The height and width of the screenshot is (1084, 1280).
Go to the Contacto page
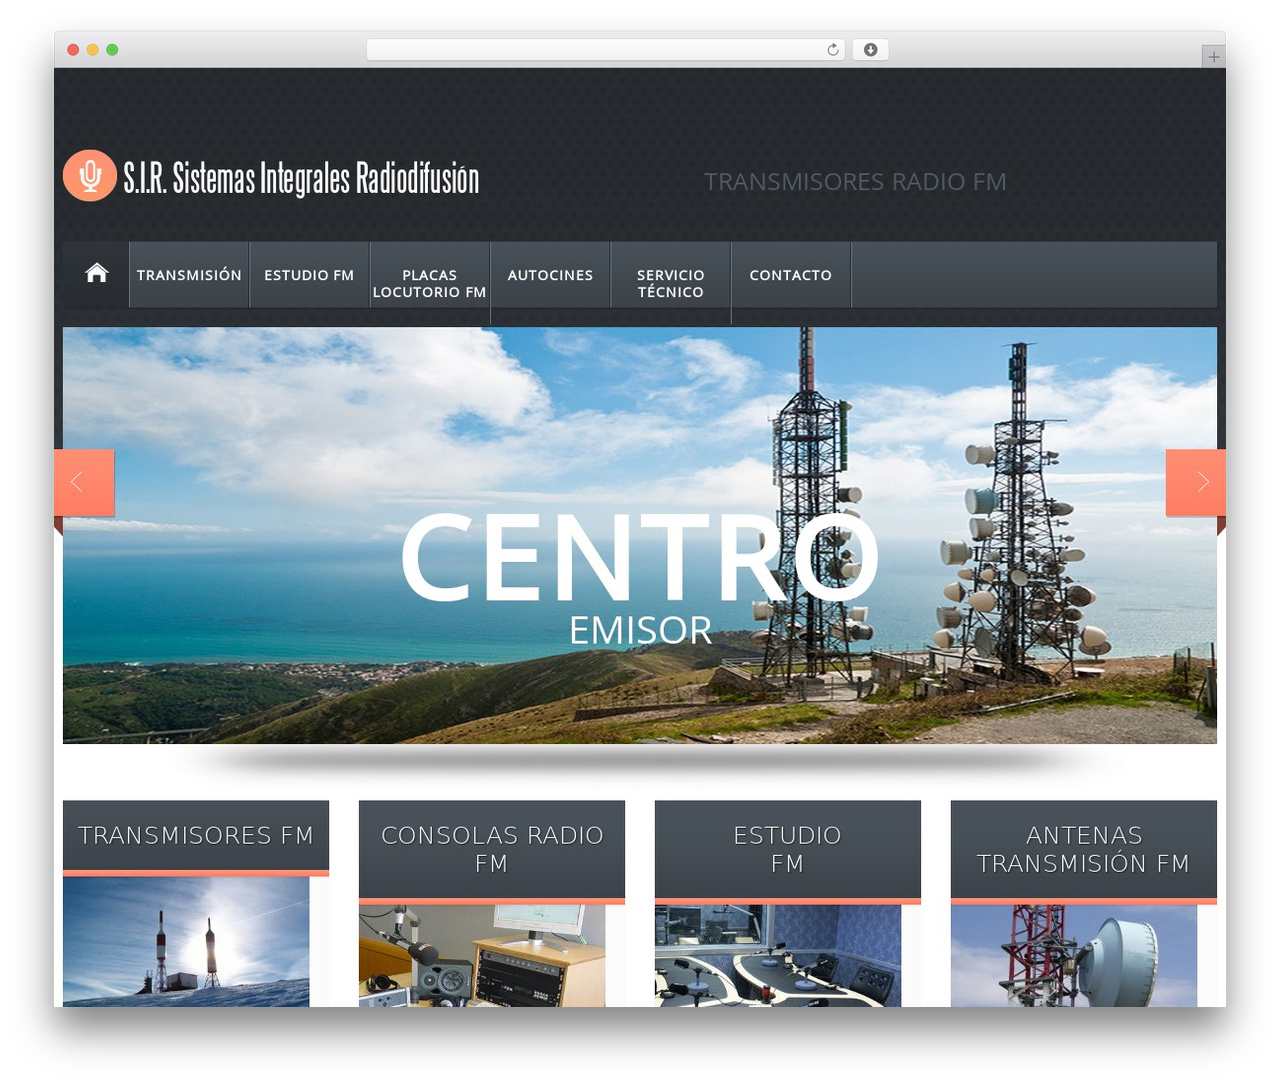pyautogui.click(x=791, y=275)
